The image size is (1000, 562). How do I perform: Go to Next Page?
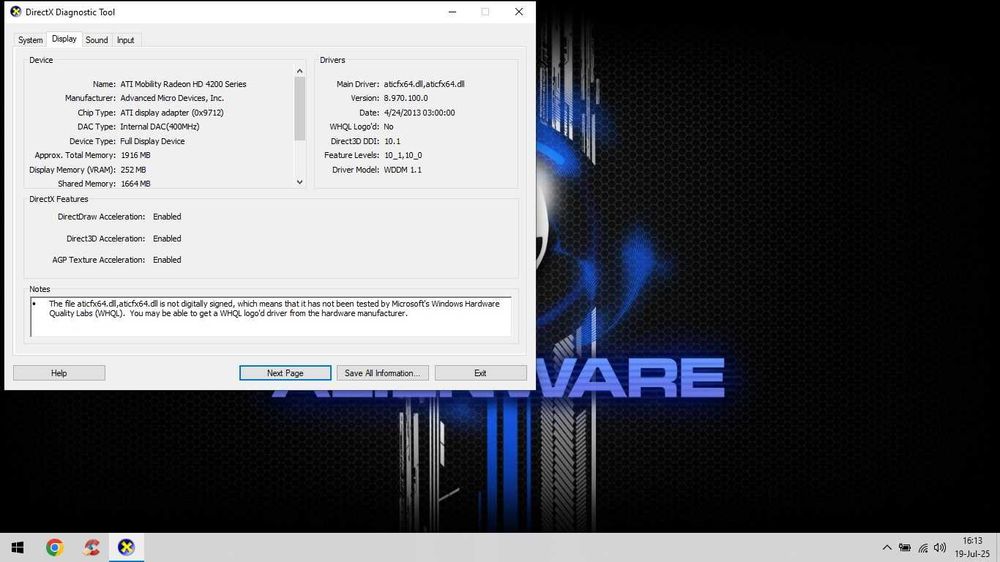point(285,373)
